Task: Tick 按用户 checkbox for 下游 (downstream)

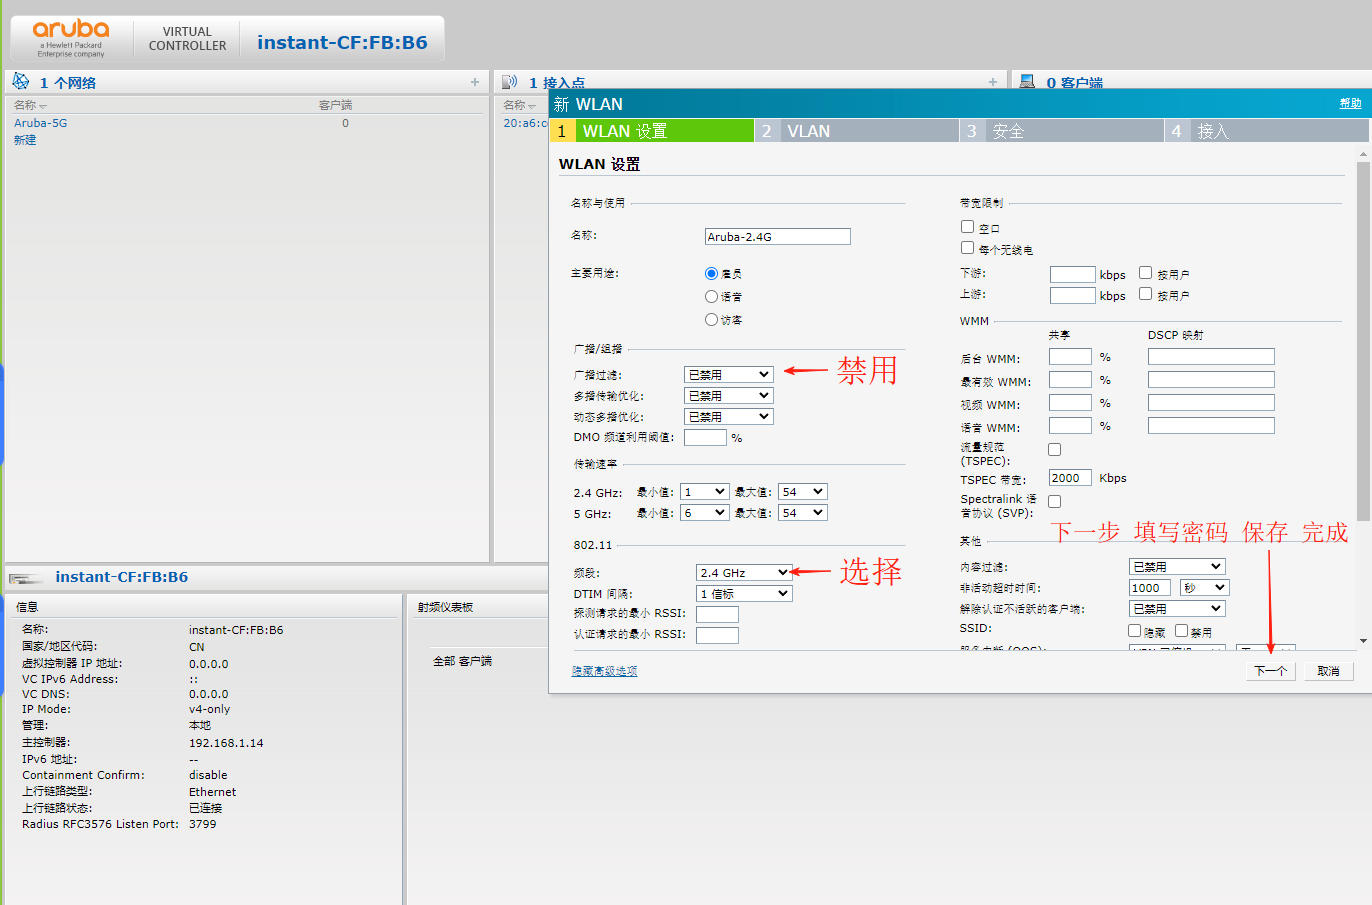Action: (x=1145, y=272)
